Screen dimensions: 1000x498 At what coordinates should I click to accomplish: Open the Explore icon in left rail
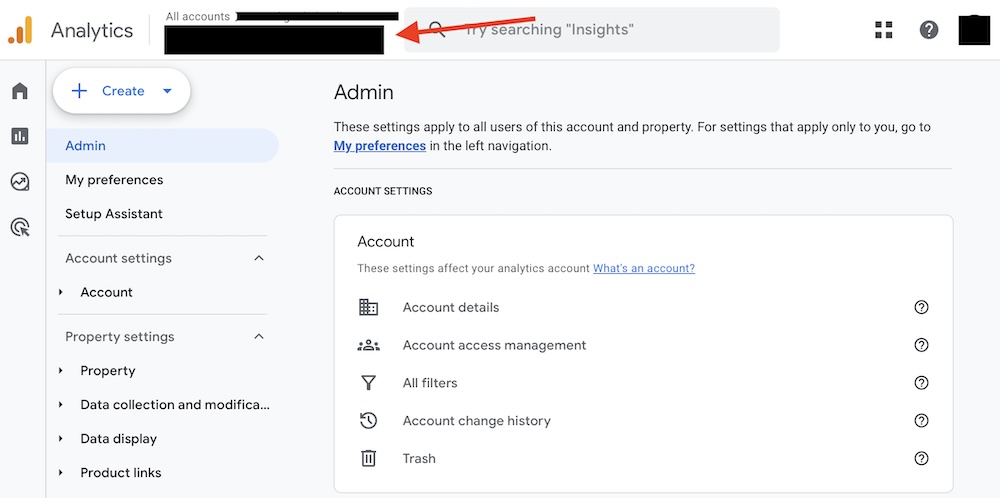click(20, 182)
